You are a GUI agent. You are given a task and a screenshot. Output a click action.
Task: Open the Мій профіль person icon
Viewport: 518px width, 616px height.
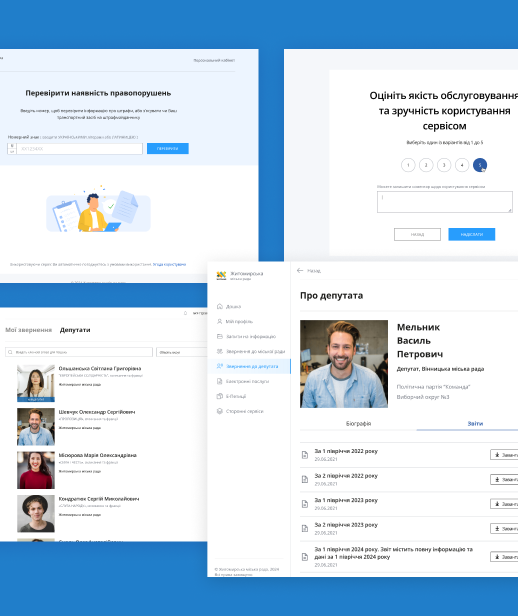[220, 321]
